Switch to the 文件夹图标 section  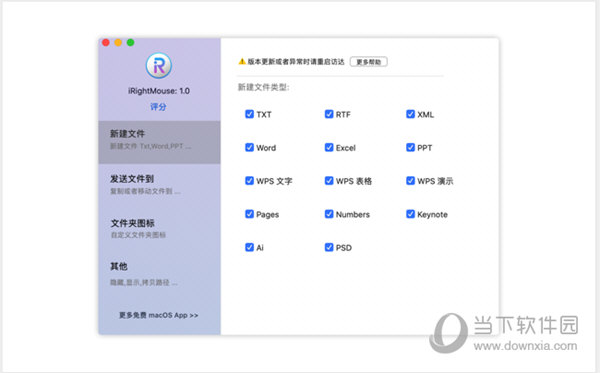tap(159, 229)
